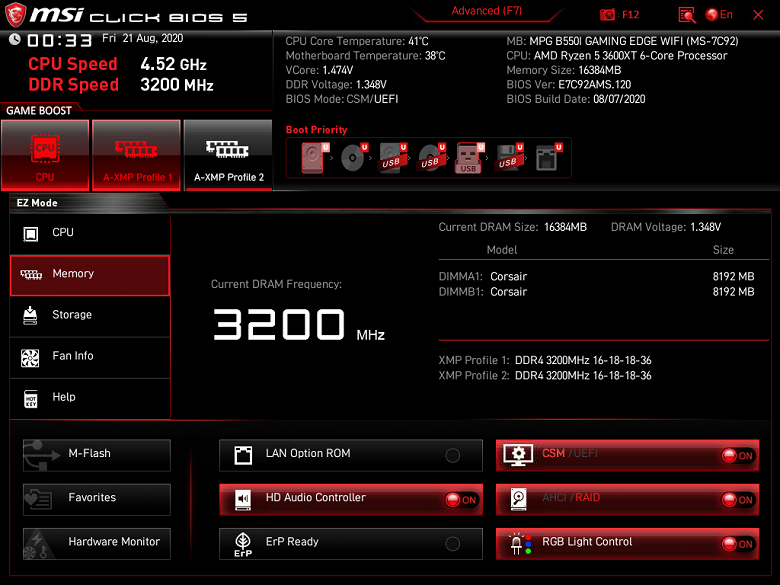Activate A-XMP Profile 1
This screenshot has height=585, width=780.
coord(136,155)
